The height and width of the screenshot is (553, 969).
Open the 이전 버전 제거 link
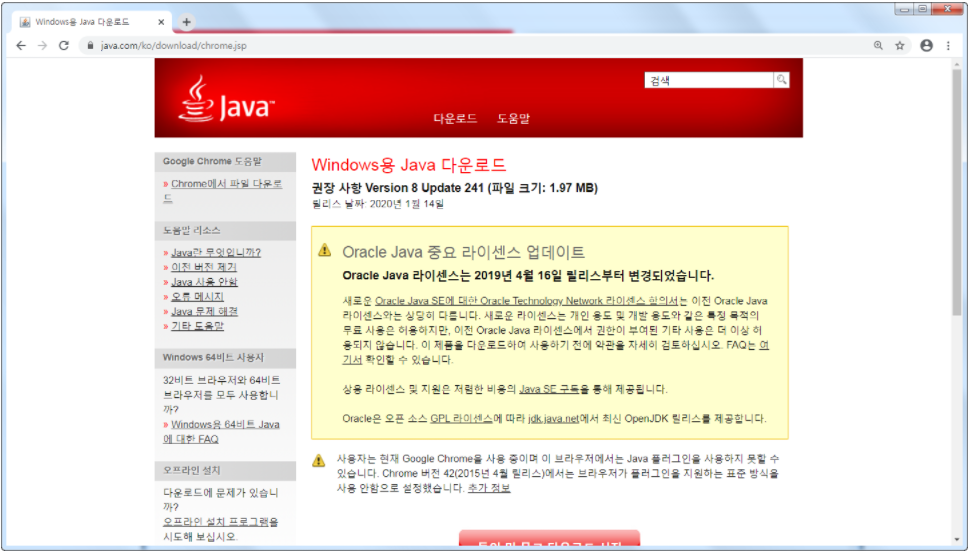click(204, 268)
